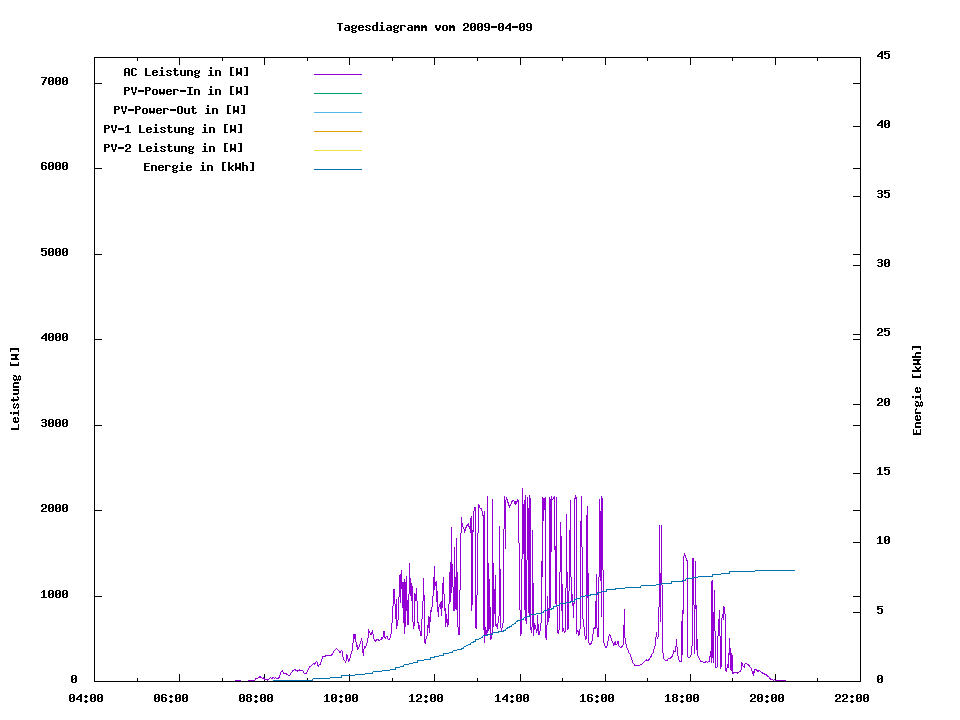Click the blue PV-Power-Out legend line sample
Viewport: 960px width, 720px height.
(x=337, y=112)
